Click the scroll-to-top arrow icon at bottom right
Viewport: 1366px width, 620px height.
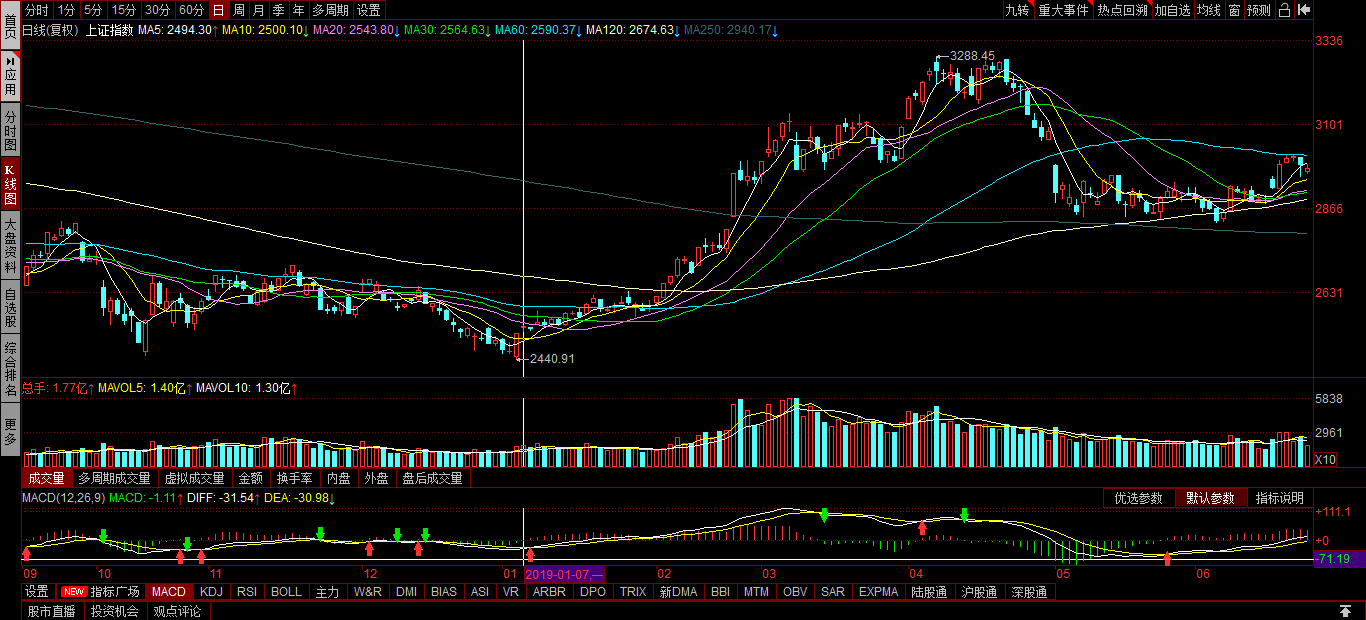coord(1345,610)
